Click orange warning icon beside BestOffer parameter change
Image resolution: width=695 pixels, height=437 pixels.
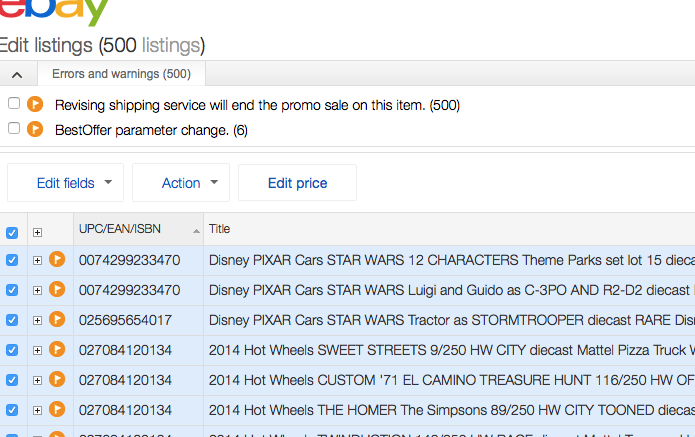pos(36,129)
